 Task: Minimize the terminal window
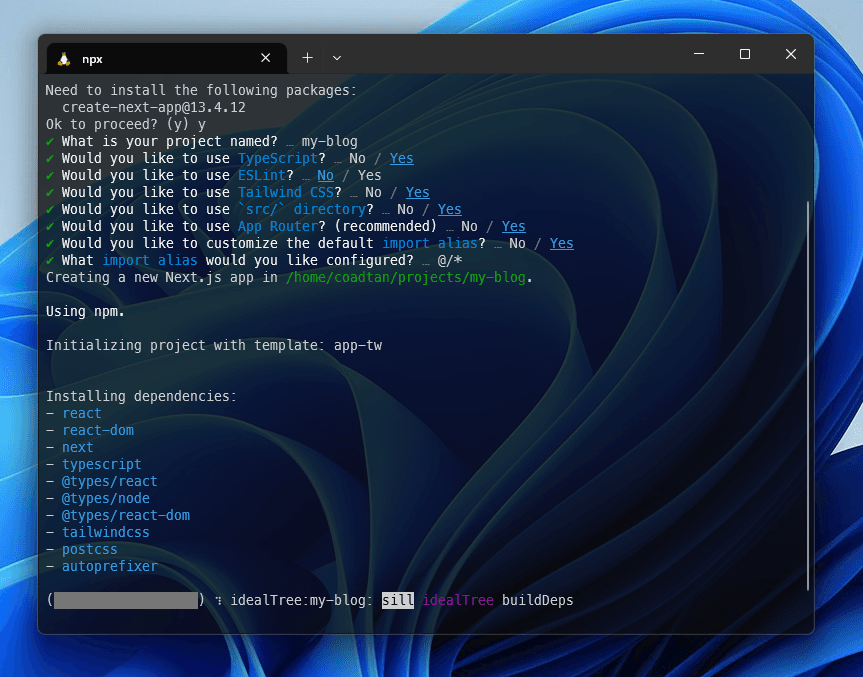pyautogui.click(x=699, y=54)
